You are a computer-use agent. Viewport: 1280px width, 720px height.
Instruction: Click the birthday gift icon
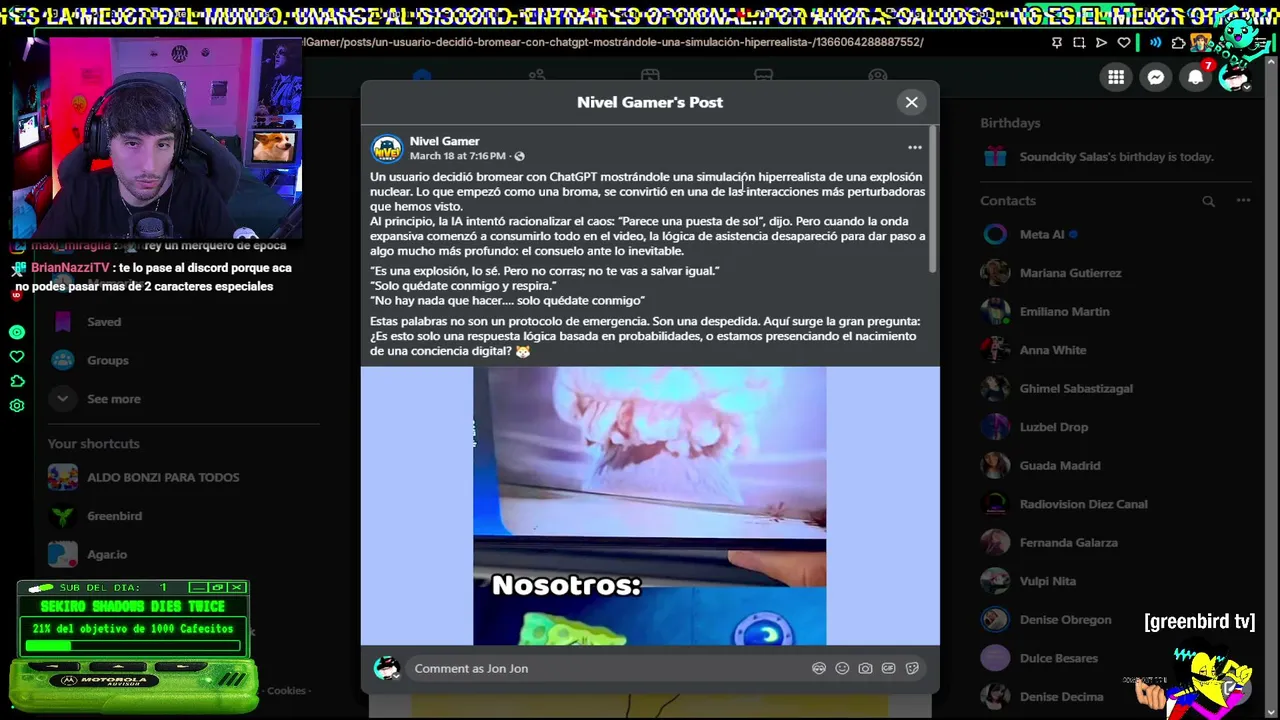tap(995, 156)
